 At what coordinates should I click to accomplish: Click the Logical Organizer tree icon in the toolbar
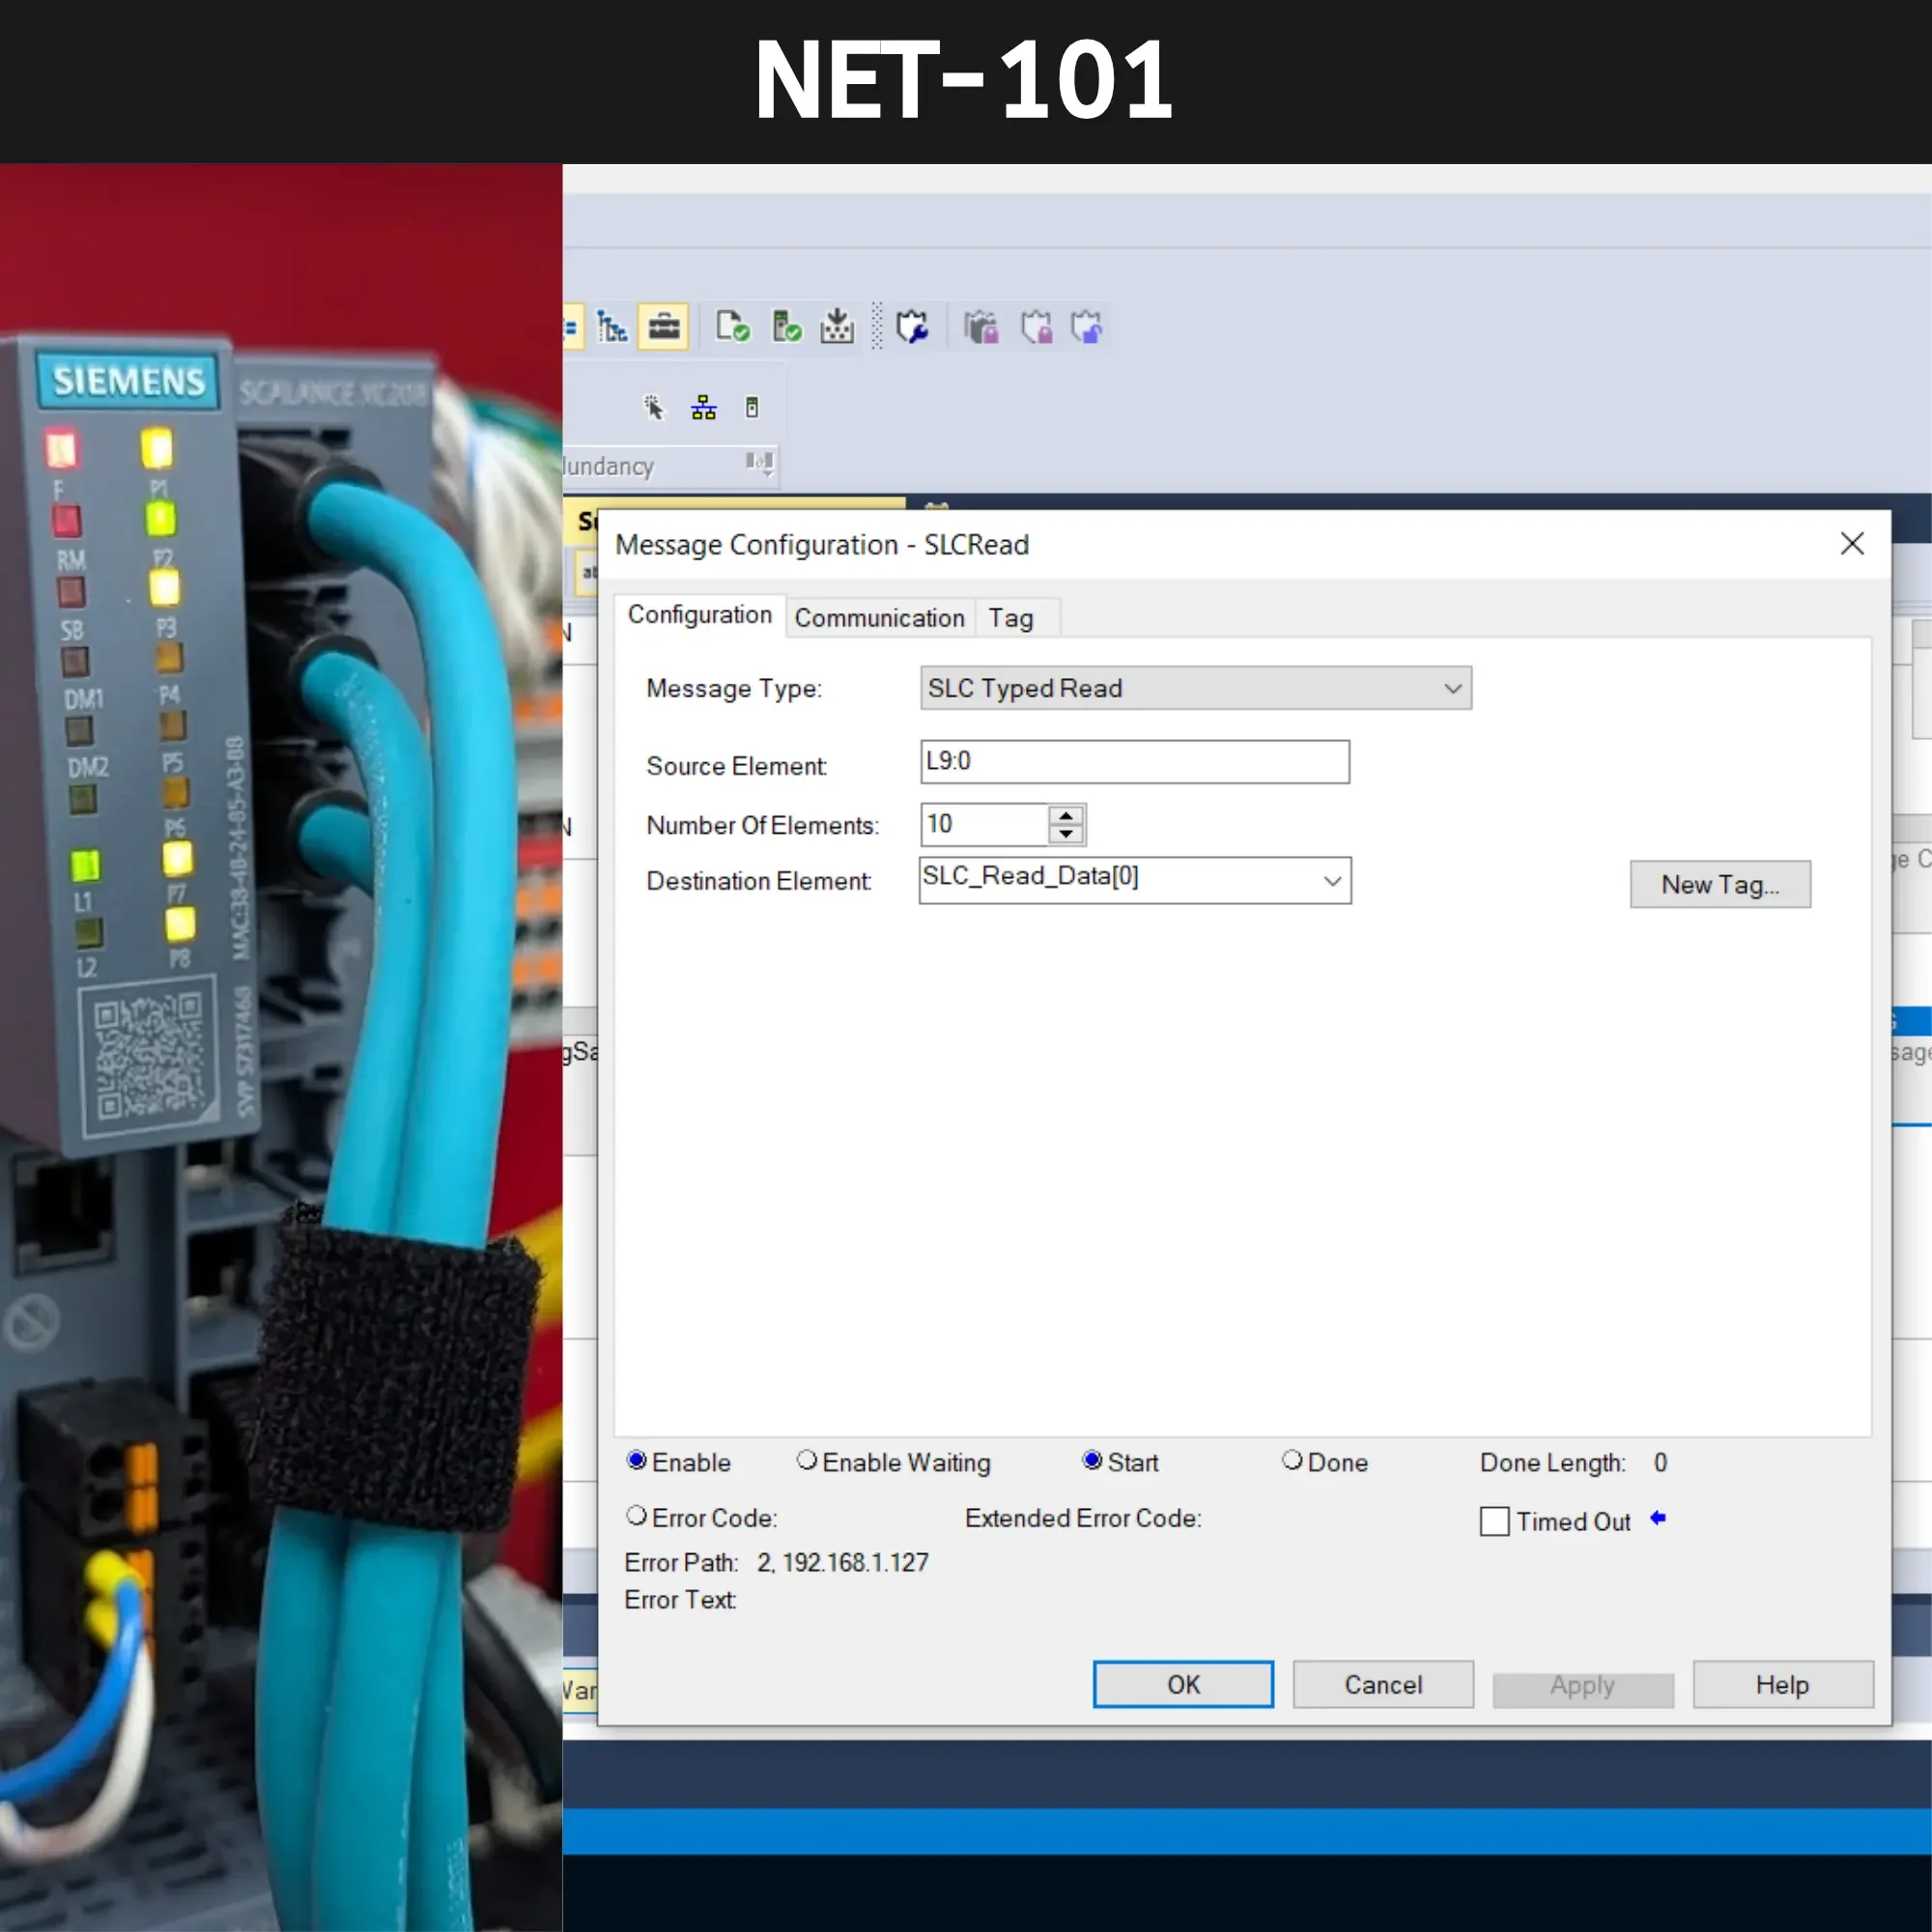point(611,327)
